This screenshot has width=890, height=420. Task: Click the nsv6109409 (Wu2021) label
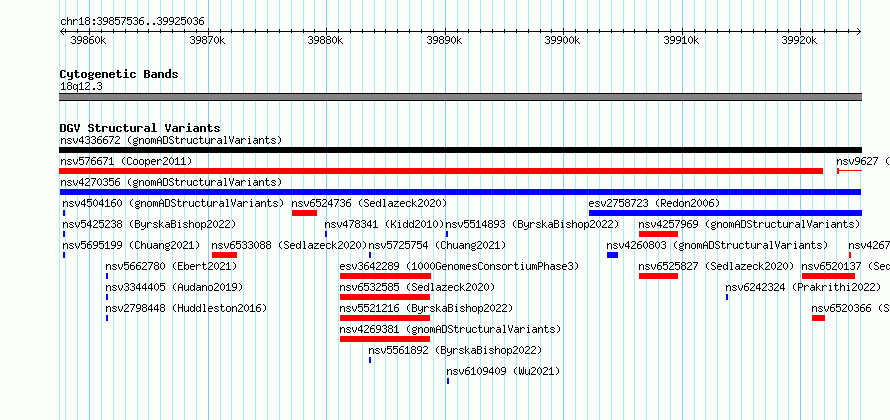503,371
